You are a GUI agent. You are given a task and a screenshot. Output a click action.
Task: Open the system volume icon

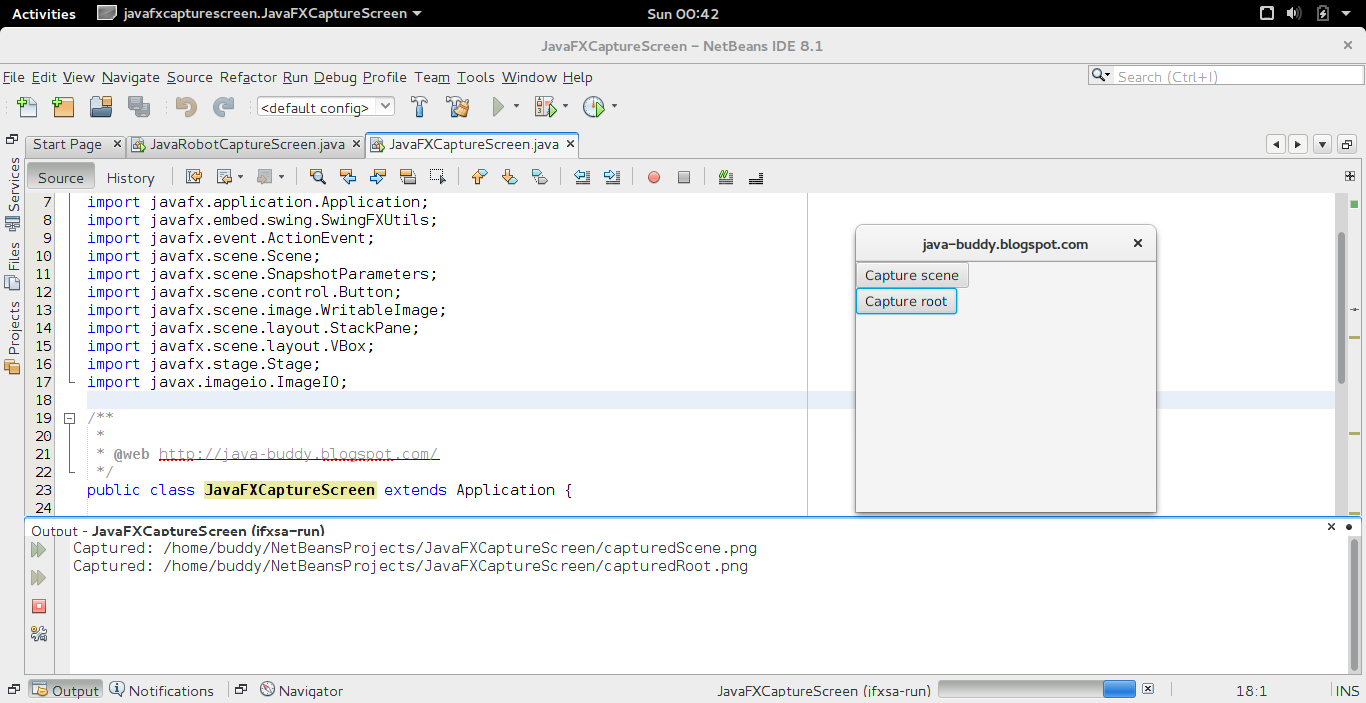click(1294, 13)
